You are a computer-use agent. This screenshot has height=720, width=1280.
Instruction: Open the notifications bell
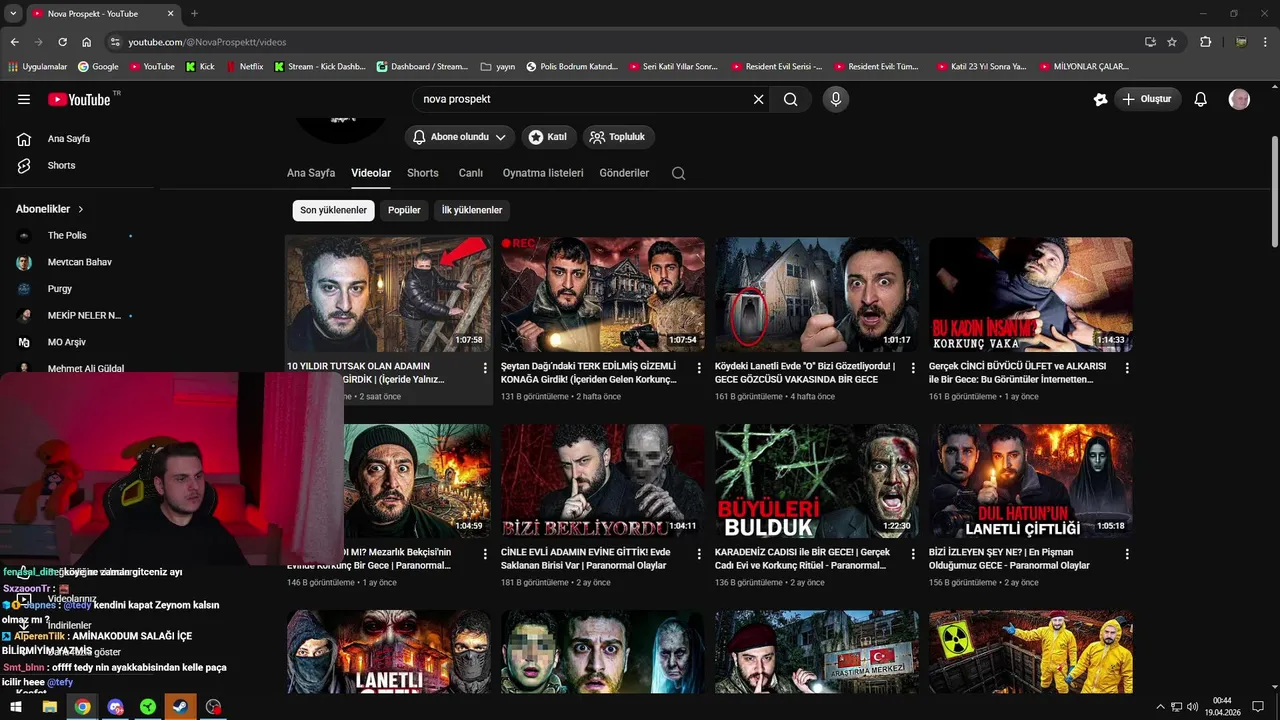(1201, 99)
